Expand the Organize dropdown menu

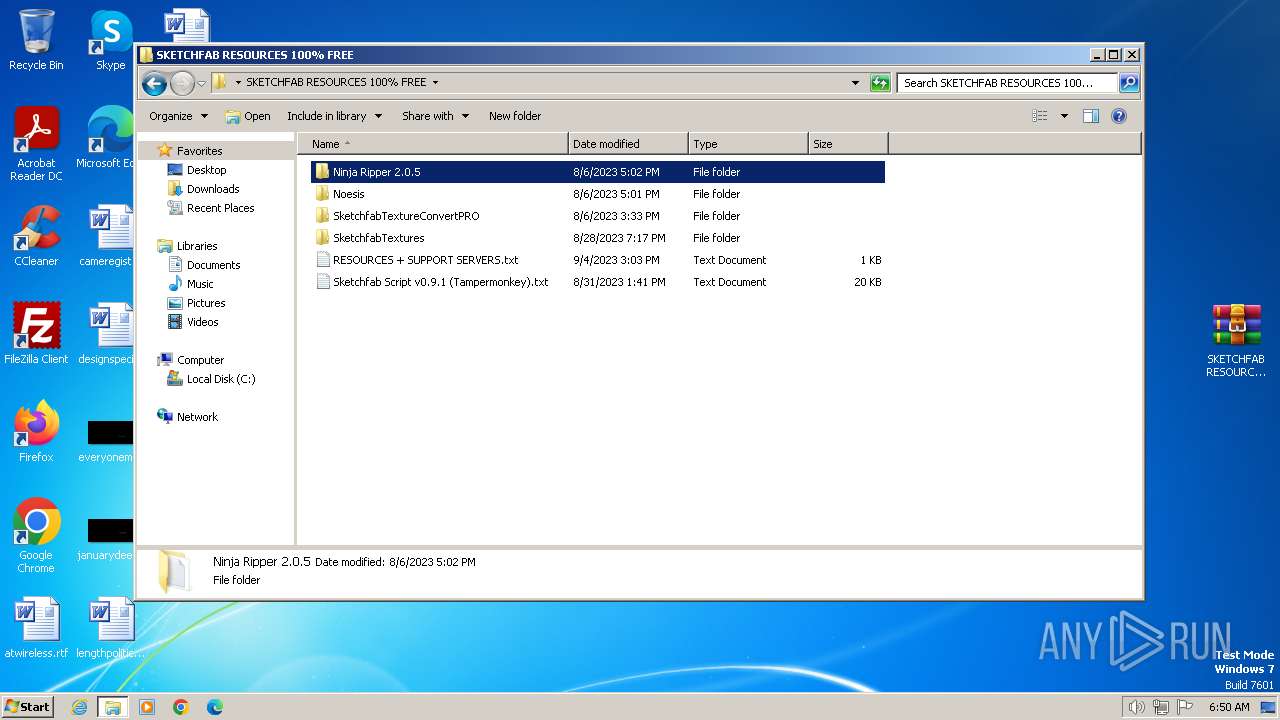click(x=178, y=116)
